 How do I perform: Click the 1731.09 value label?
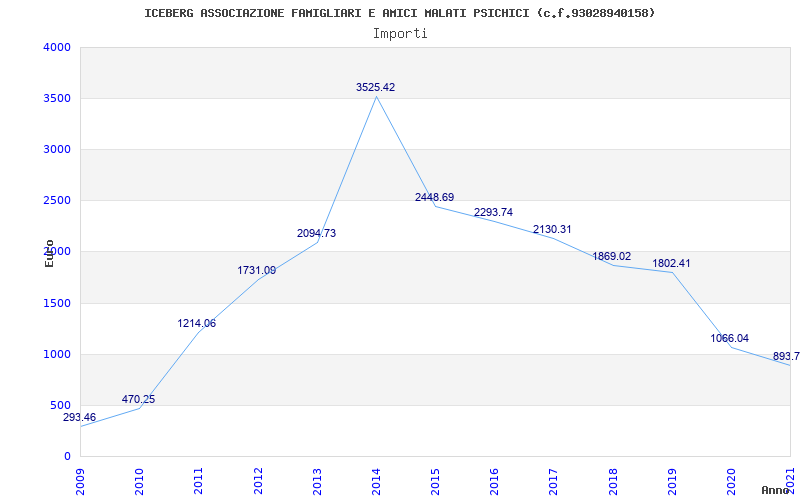point(257,270)
